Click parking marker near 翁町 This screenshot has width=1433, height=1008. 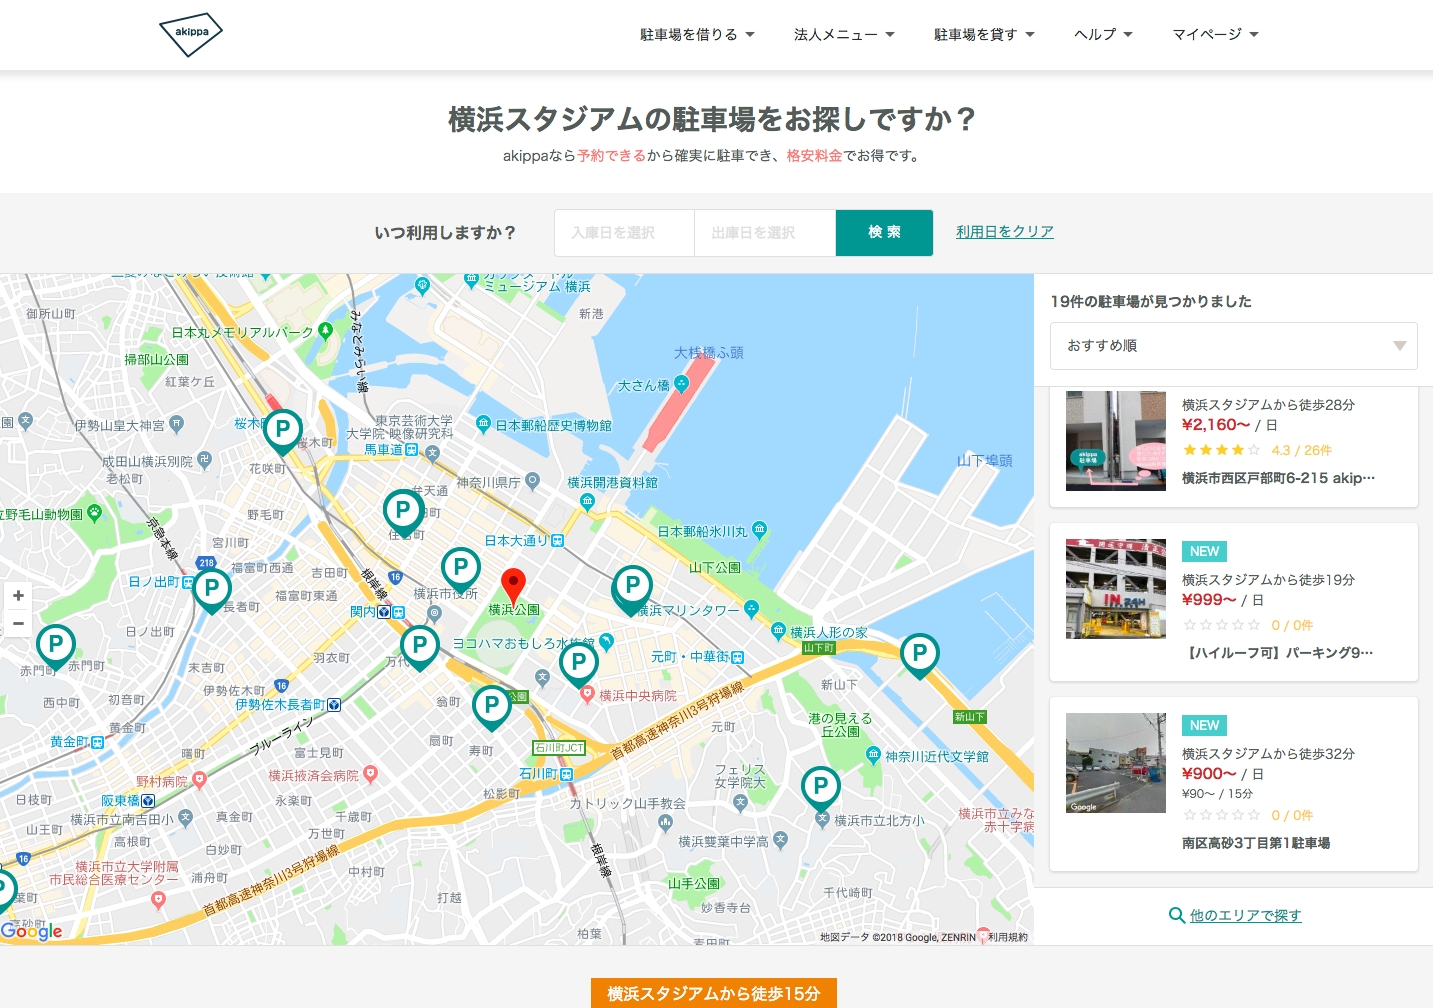tap(492, 707)
